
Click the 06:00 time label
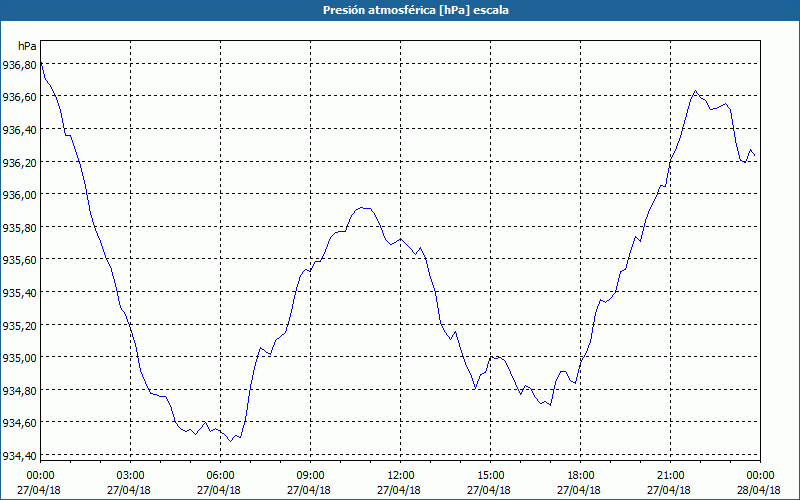[x=220, y=476]
